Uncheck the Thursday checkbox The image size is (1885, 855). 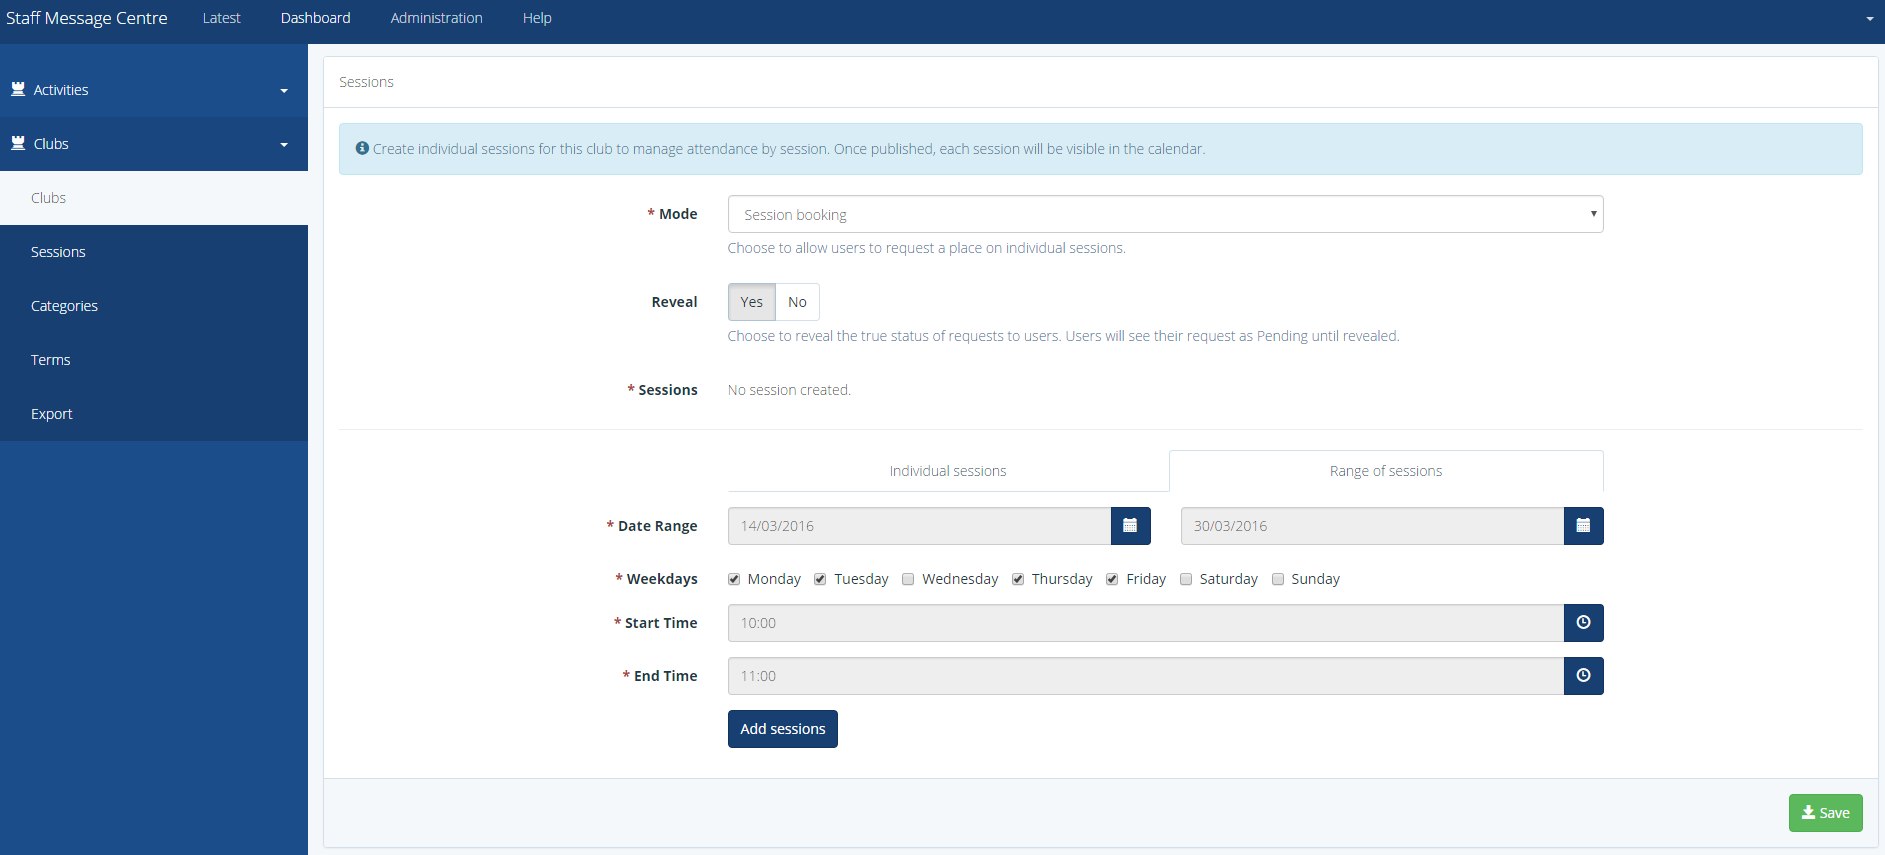pyautogui.click(x=1018, y=579)
